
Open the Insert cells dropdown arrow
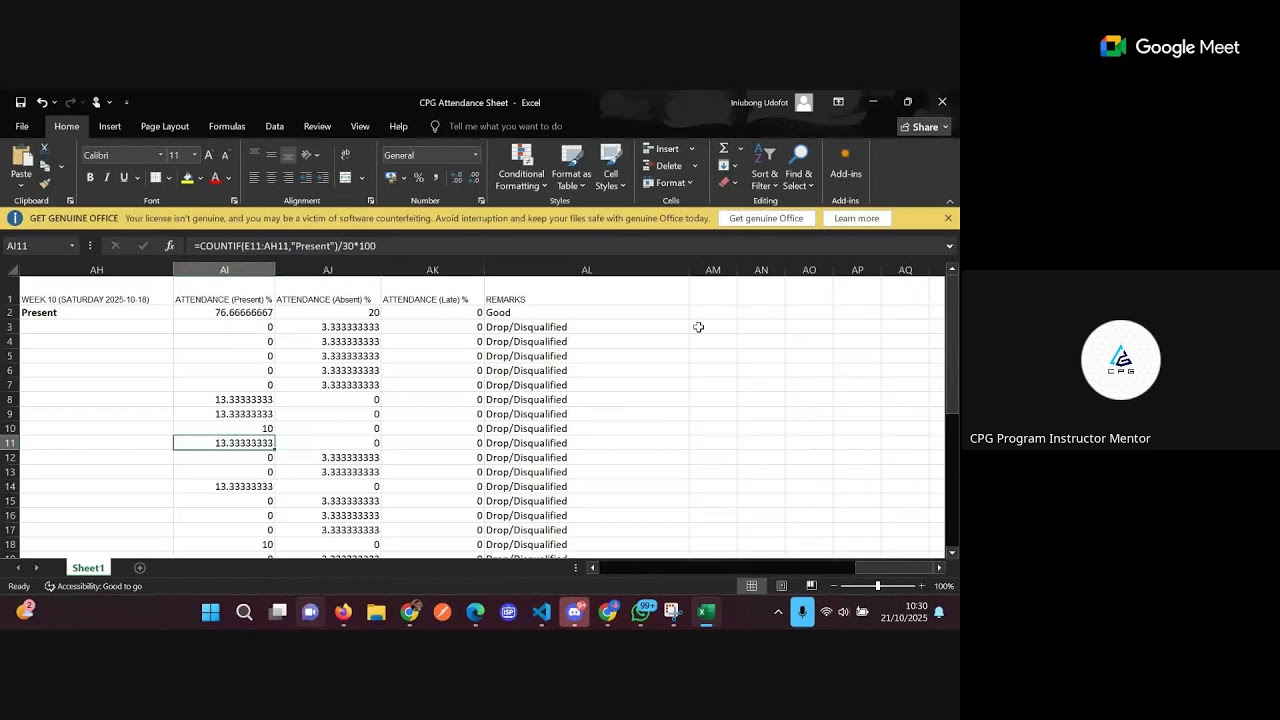click(692, 149)
